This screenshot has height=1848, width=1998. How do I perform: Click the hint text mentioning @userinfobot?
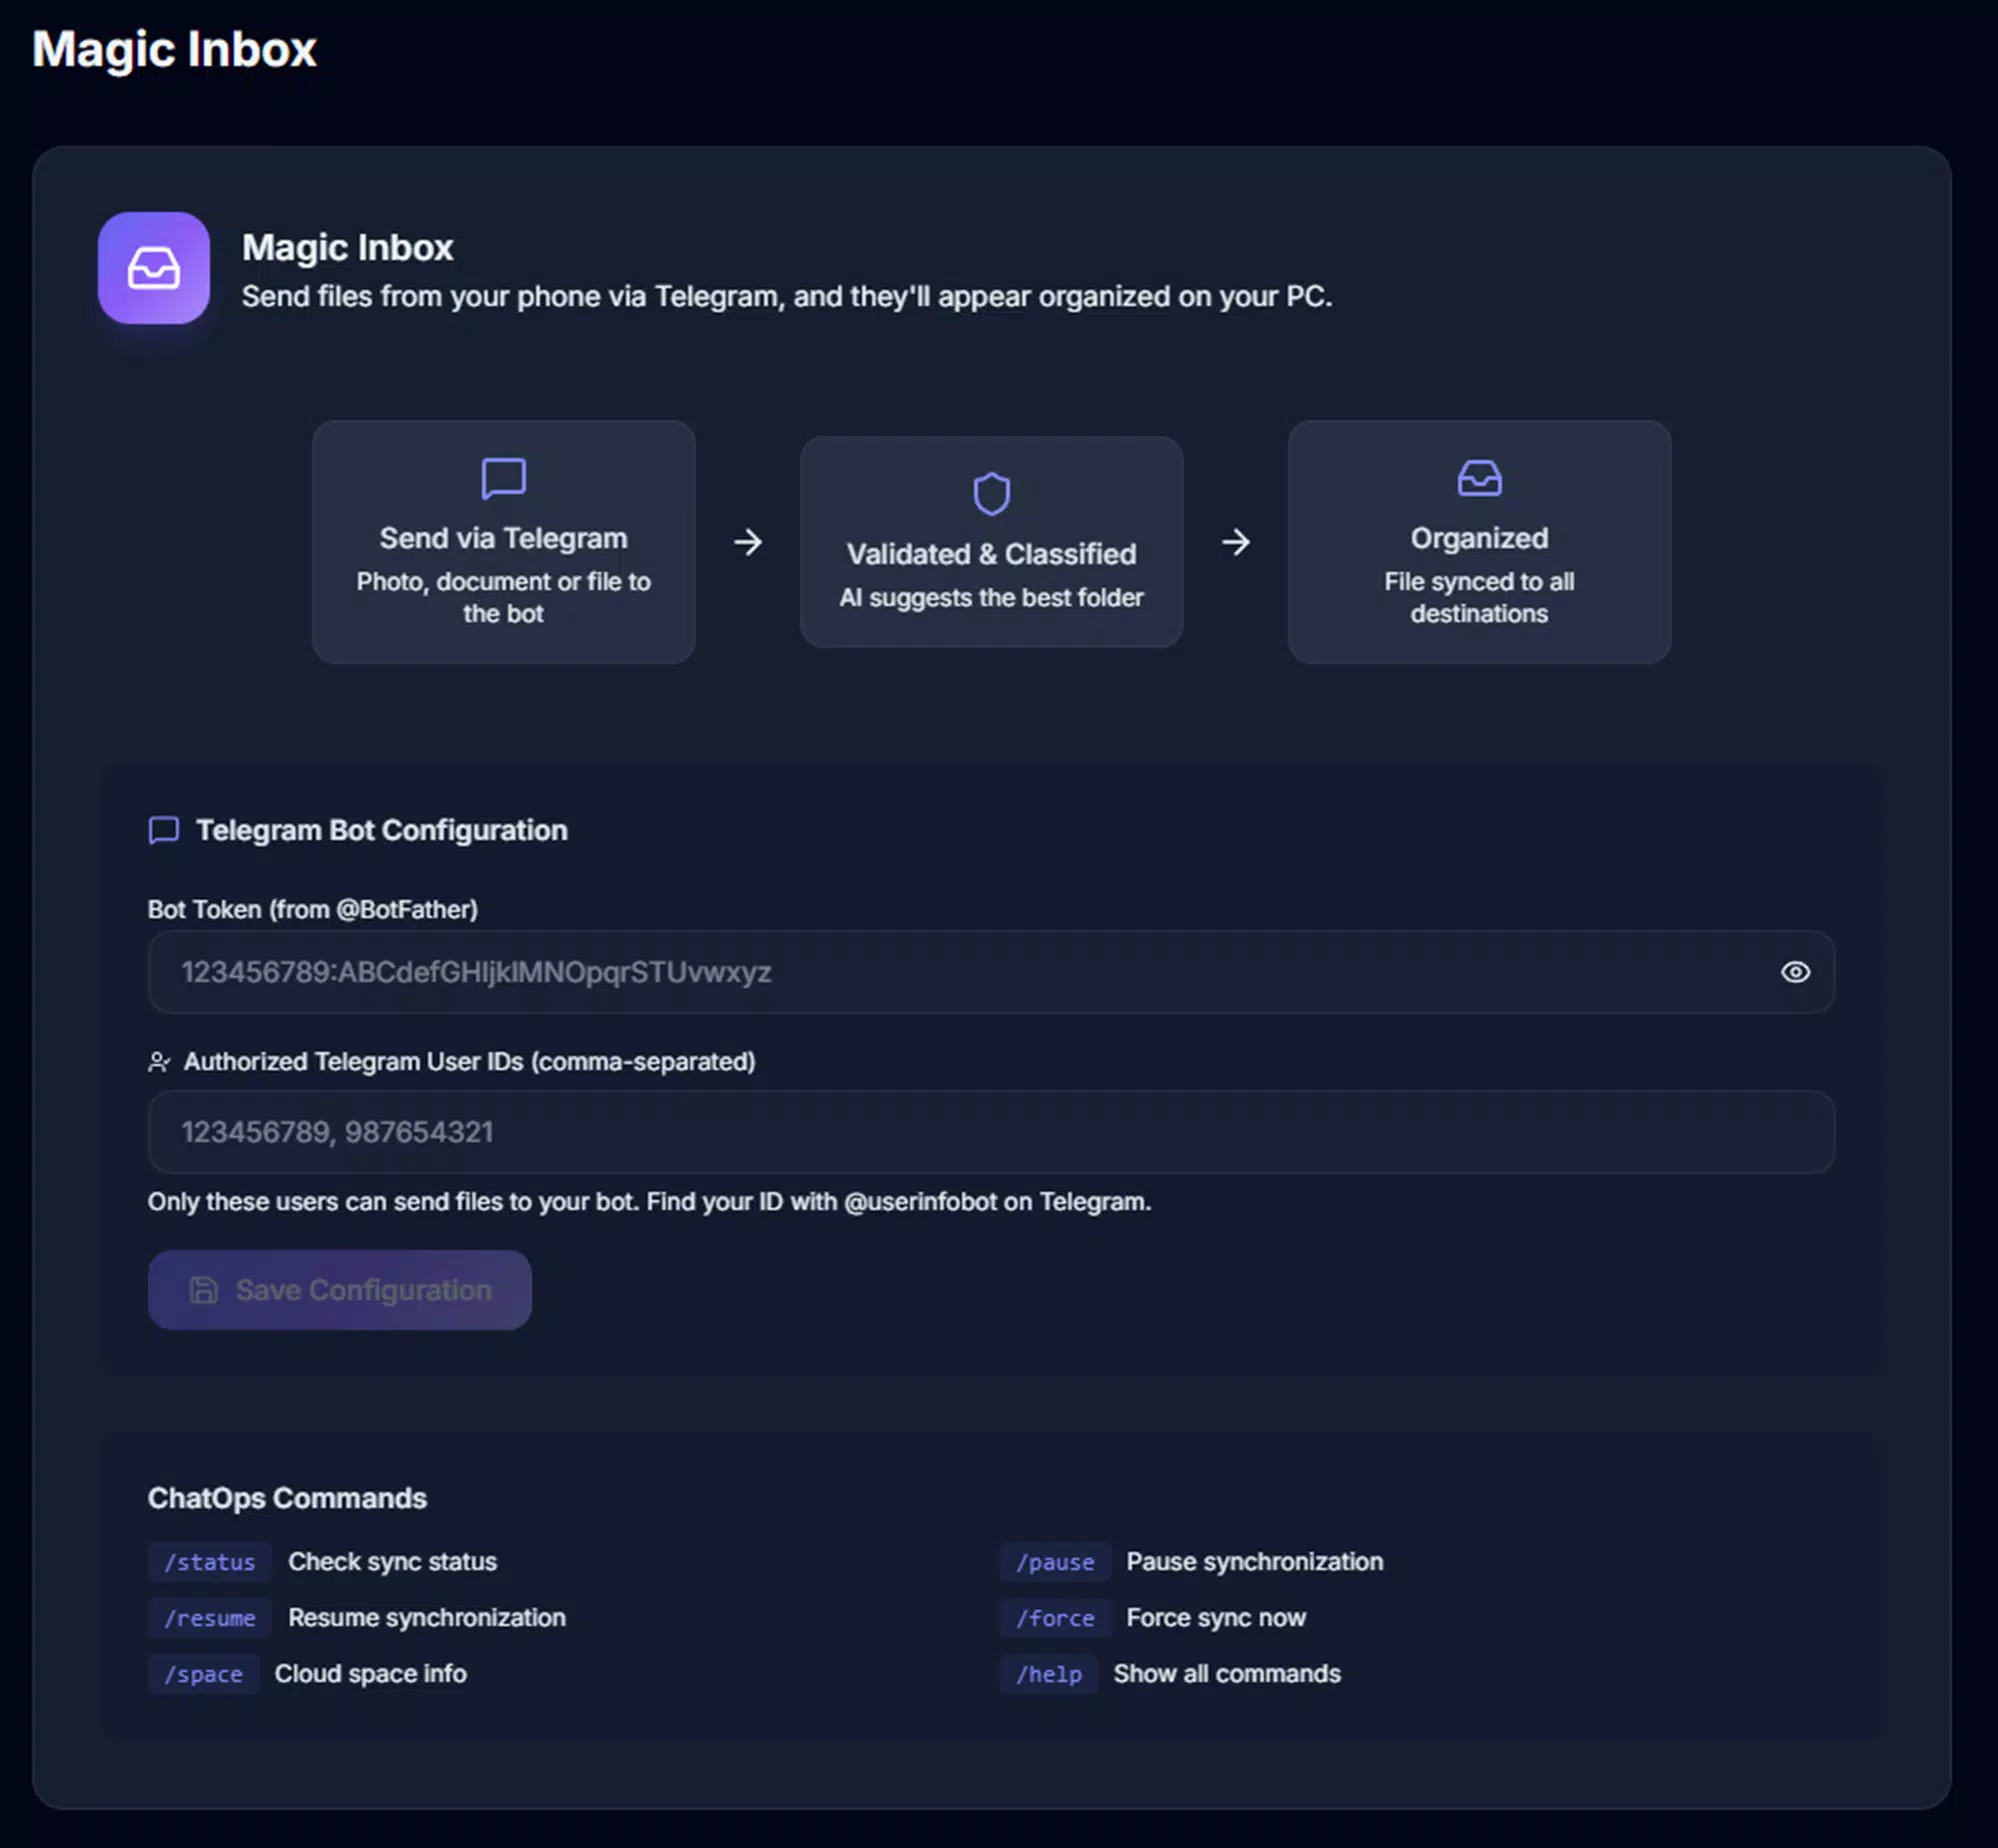point(650,1202)
